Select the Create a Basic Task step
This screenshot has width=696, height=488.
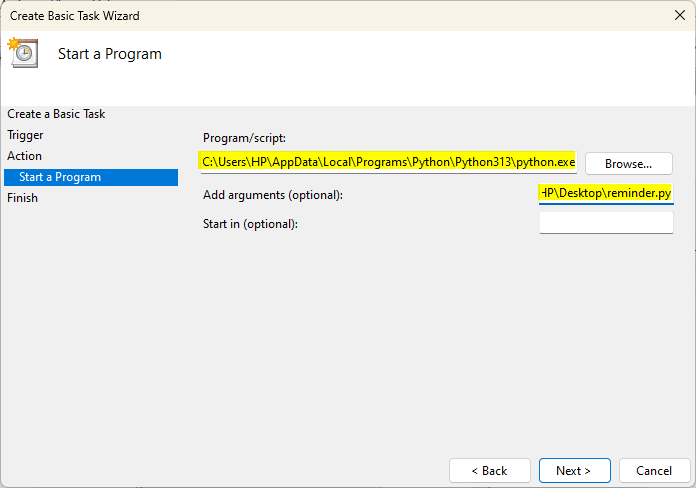[56, 114]
